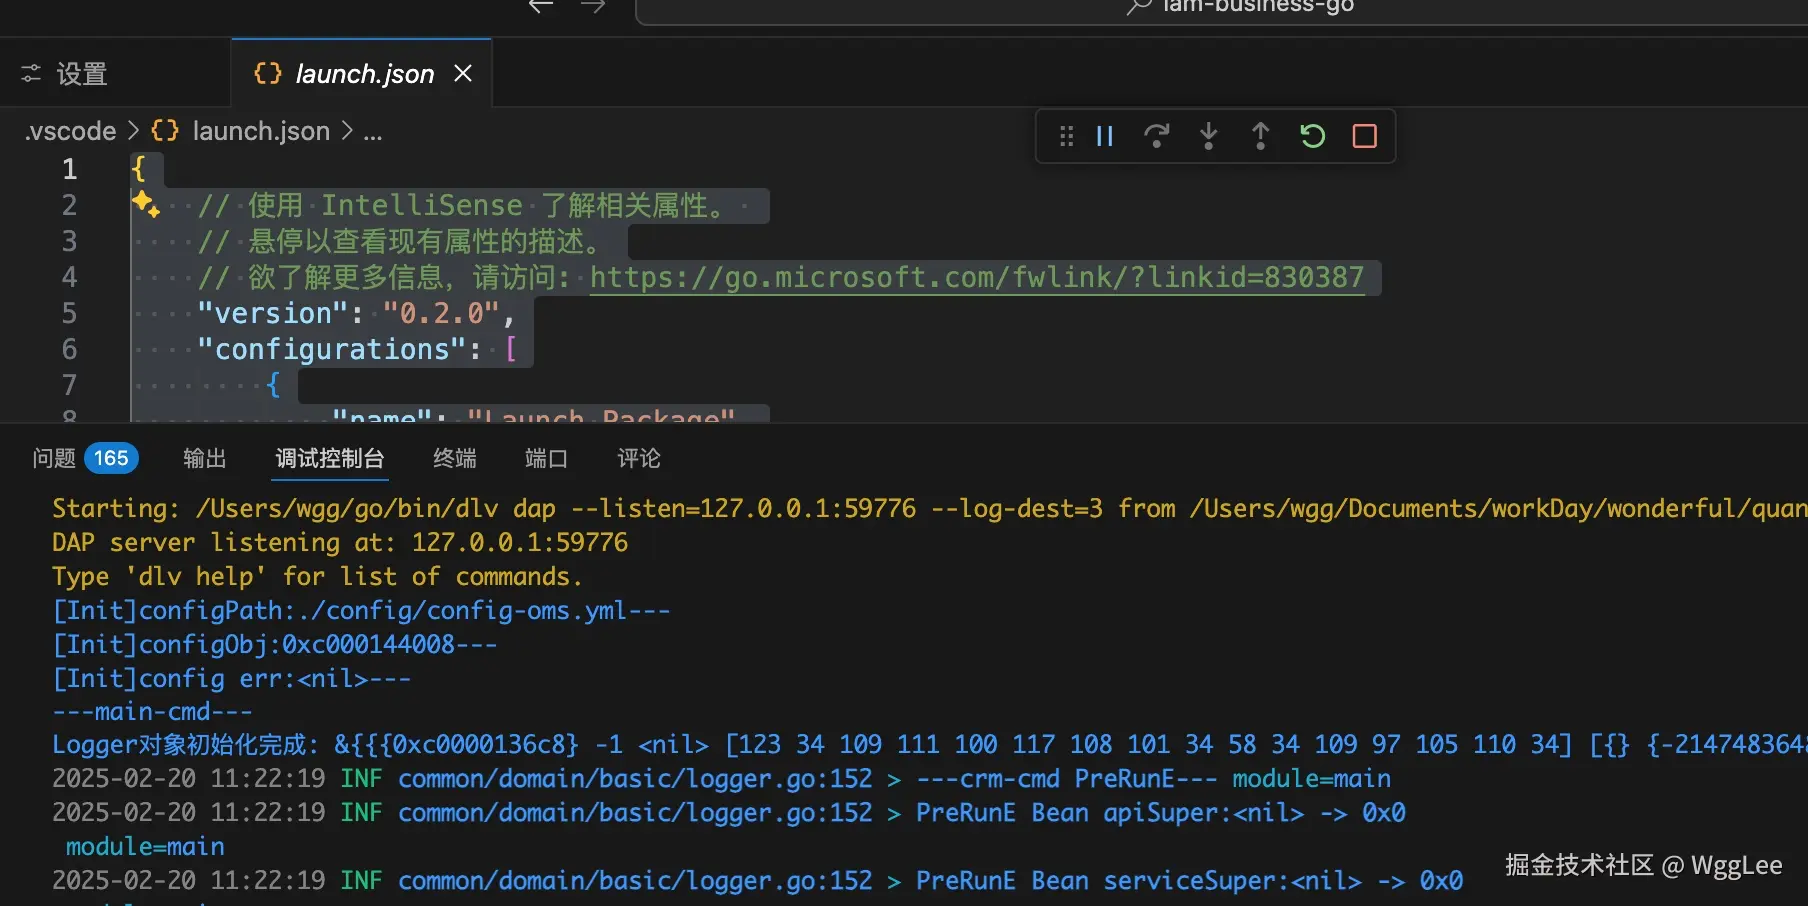
Task: Click the "Type 'dlv help'" console line
Action: (x=317, y=576)
